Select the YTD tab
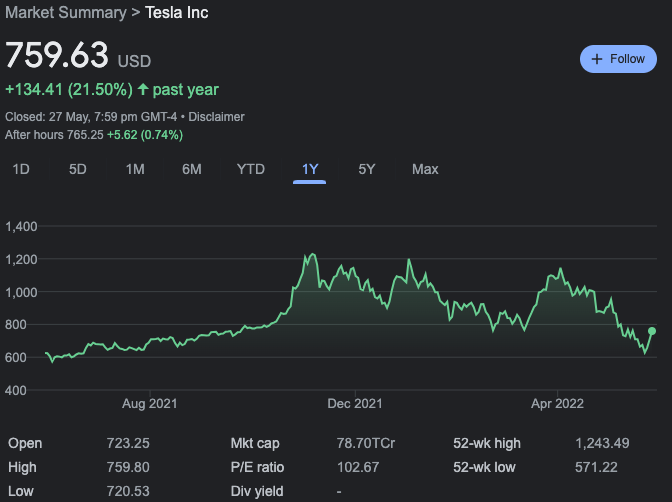Image resolution: width=672 pixels, height=502 pixels. (x=250, y=169)
